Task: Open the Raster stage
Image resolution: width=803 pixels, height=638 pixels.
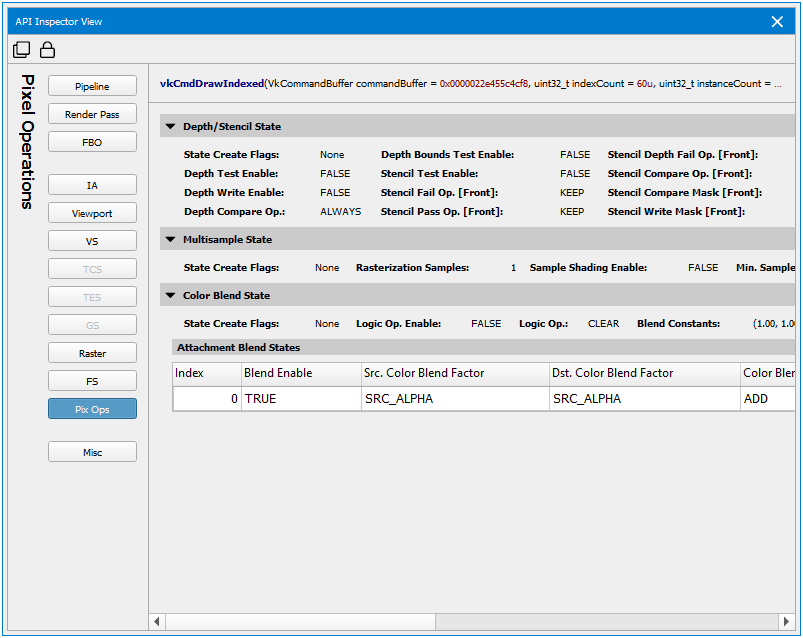Action: point(92,354)
